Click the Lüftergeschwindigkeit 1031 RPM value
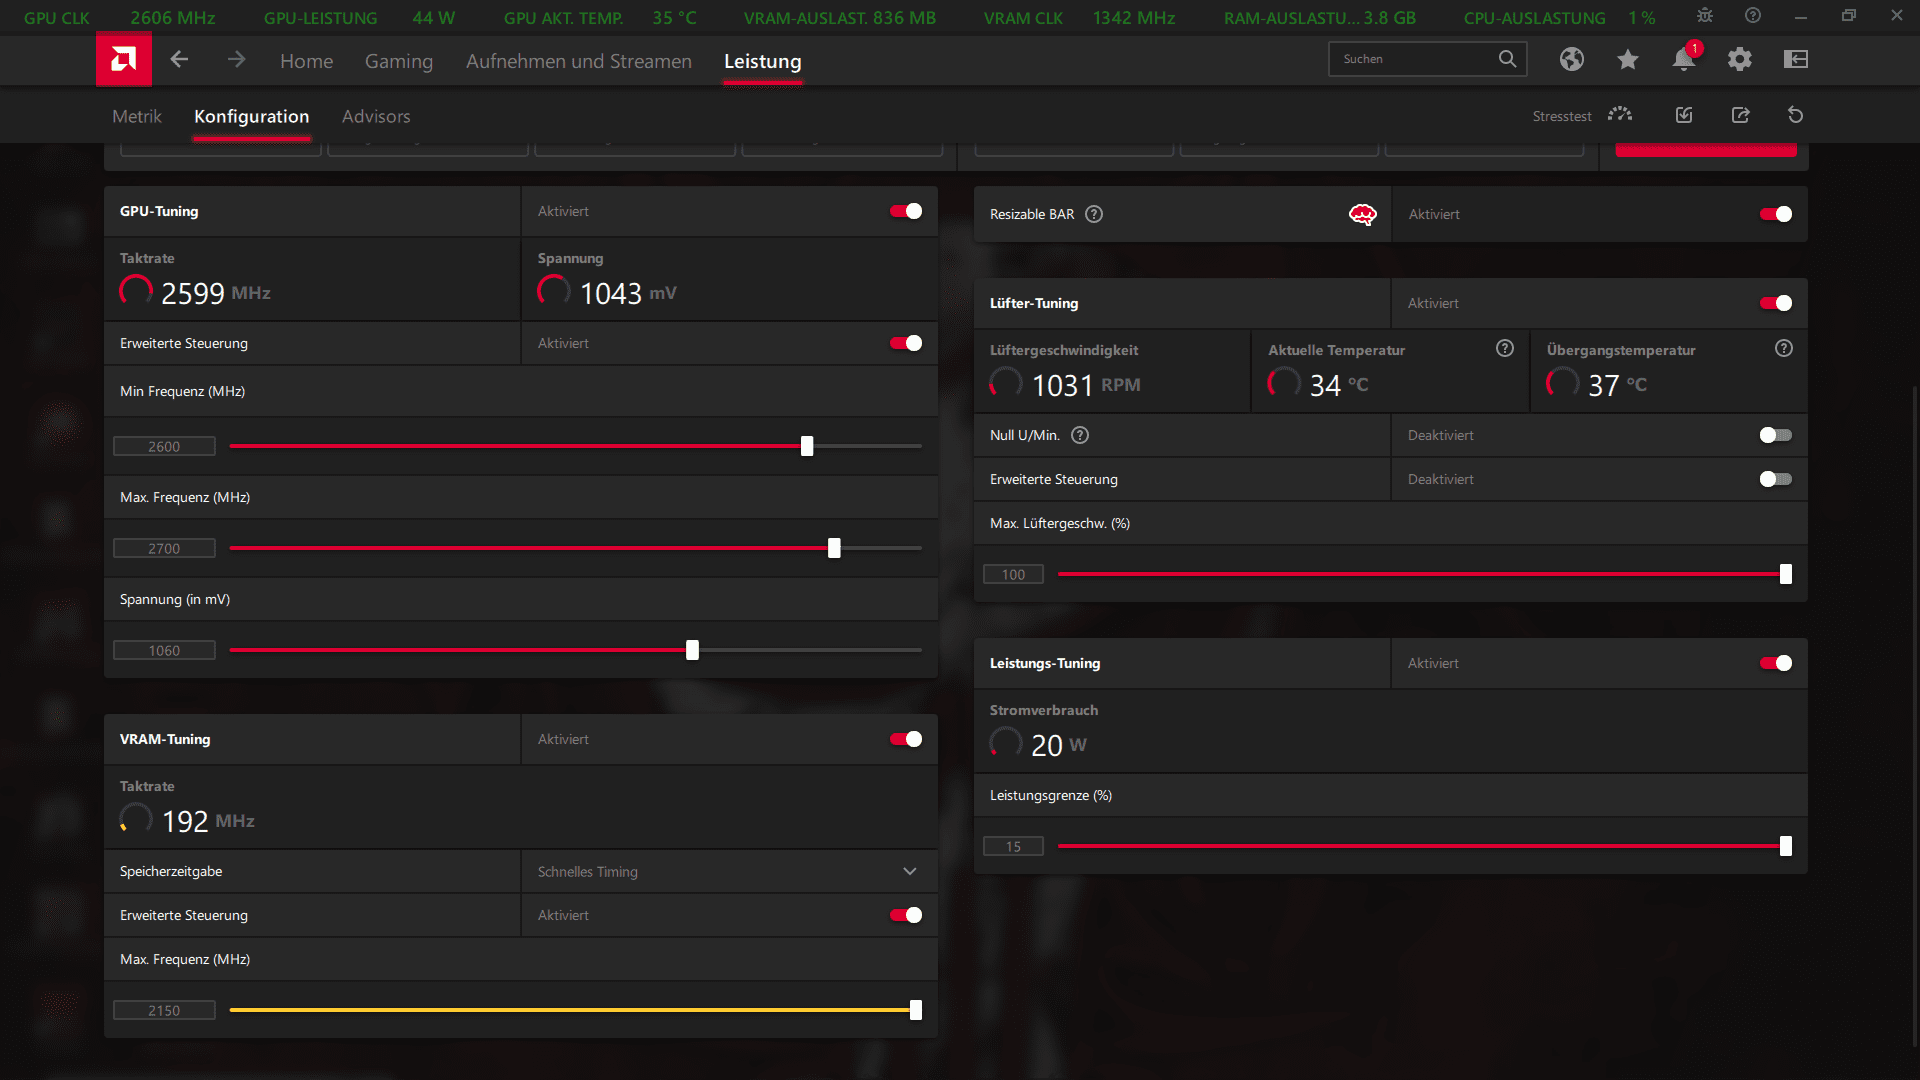Screen dimensions: 1920x1080 (x=1086, y=385)
